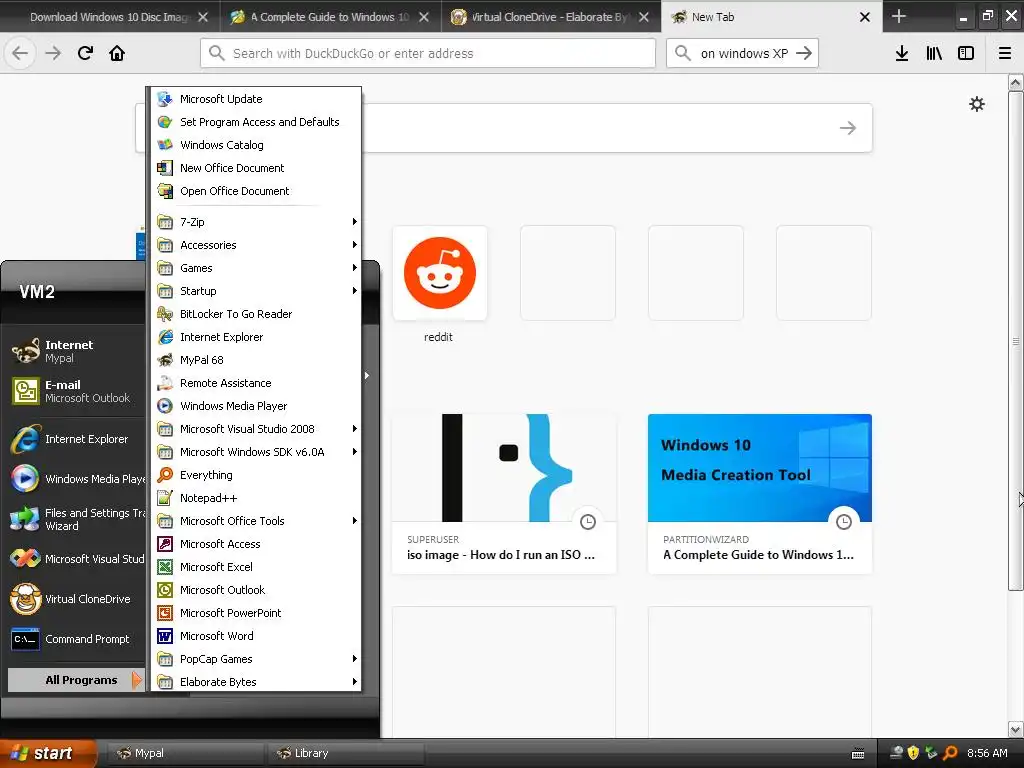This screenshot has width=1024, height=768.
Task: Open Command Prompt from Start menu
Action: pyautogui.click(x=76, y=639)
